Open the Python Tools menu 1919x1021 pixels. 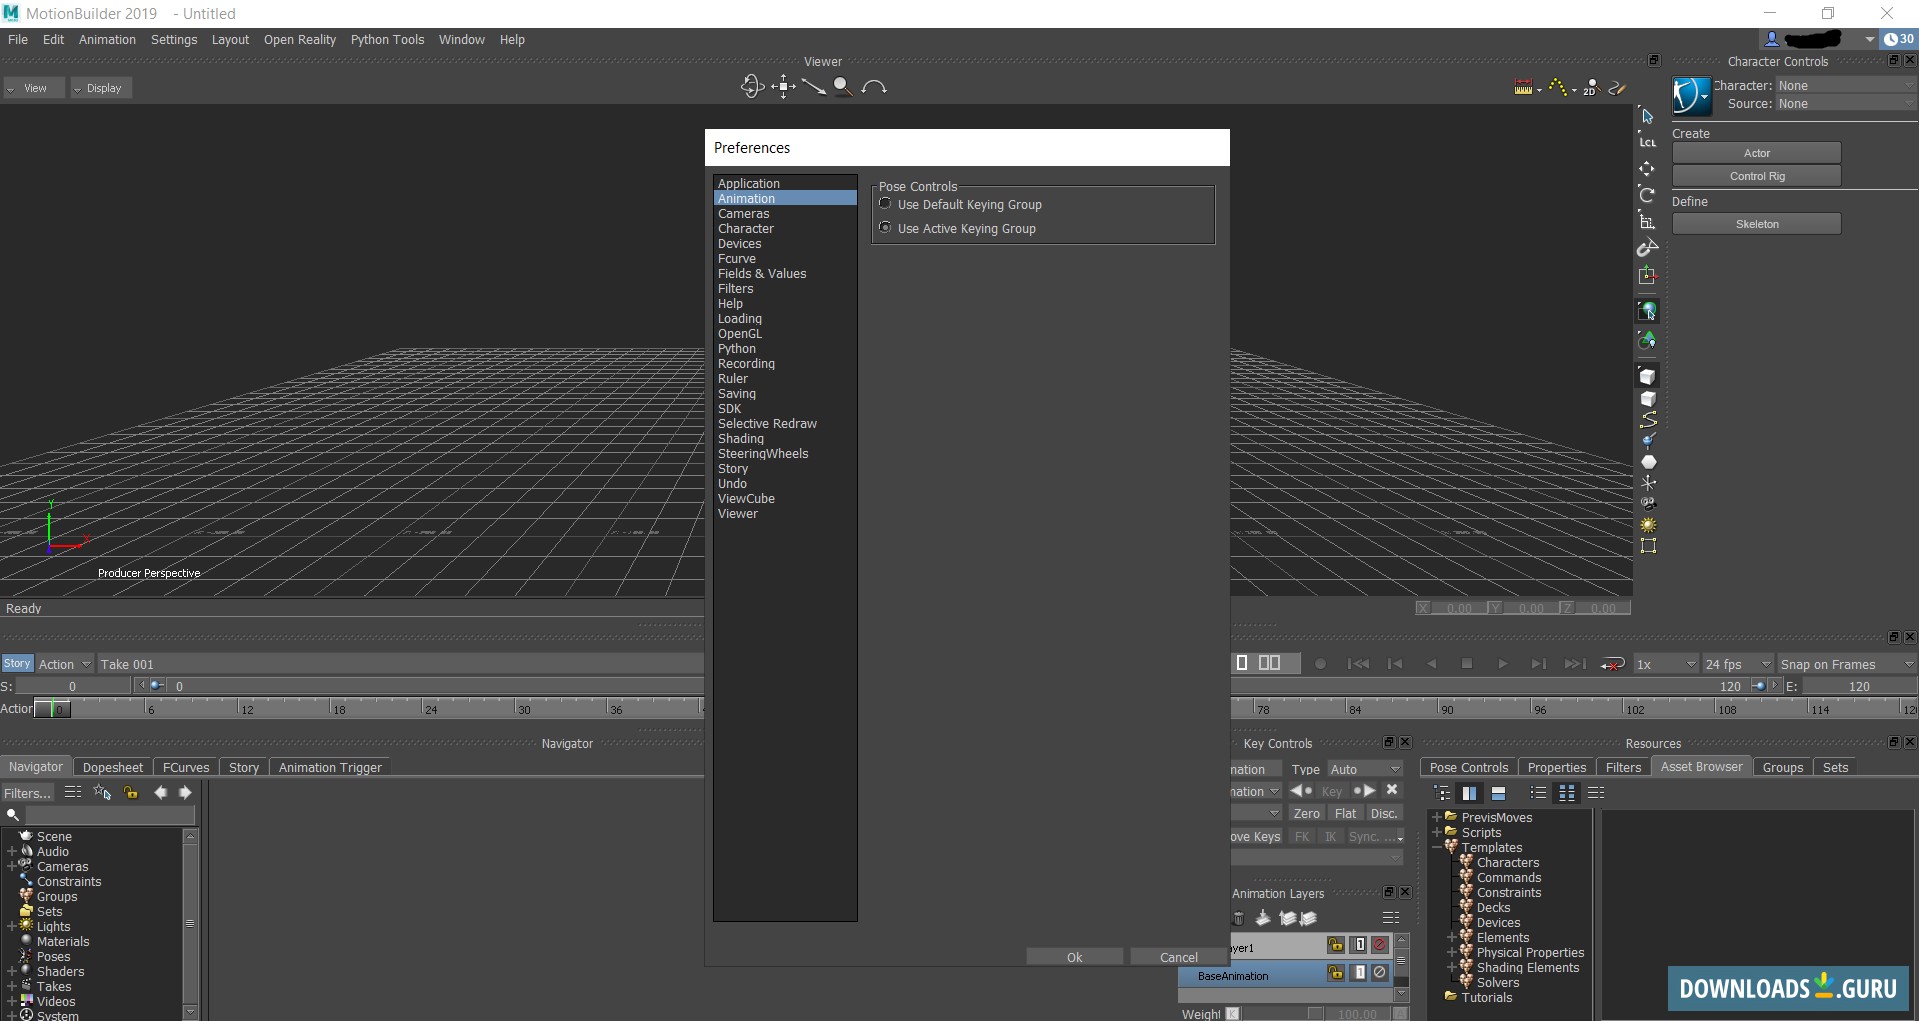[387, 40]
